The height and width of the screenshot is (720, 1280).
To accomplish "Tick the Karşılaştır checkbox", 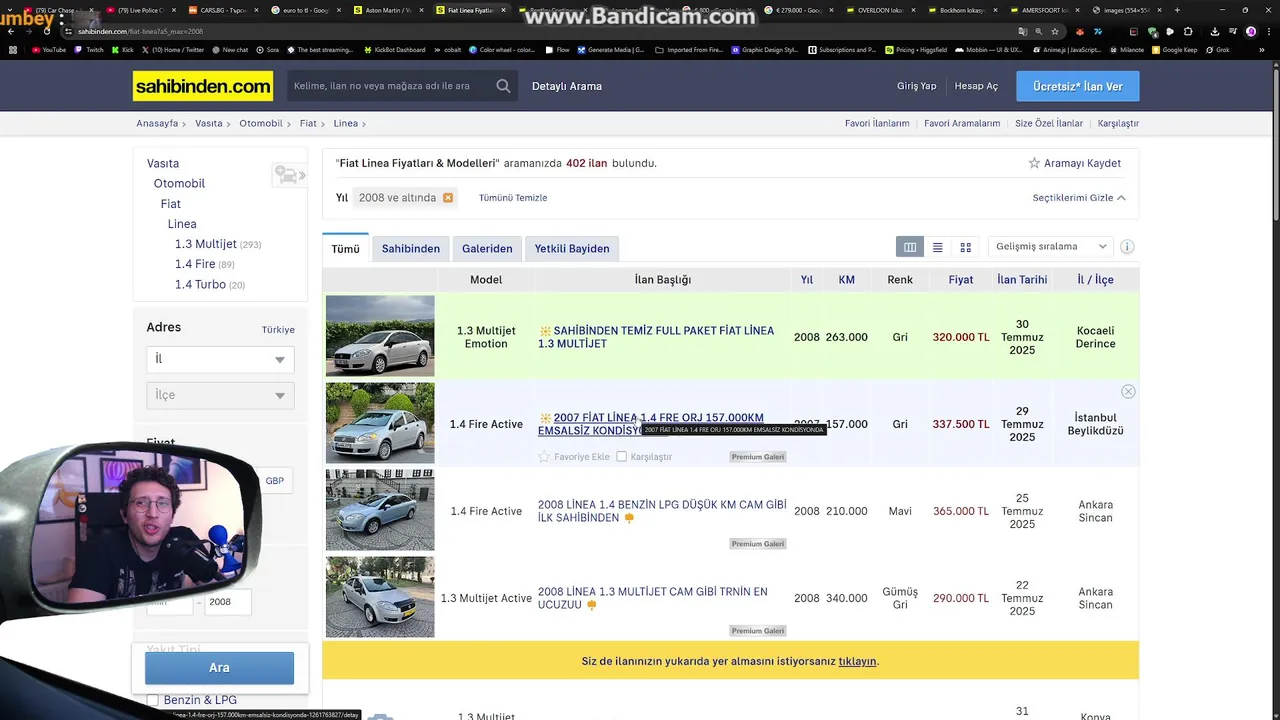I will click(x=622, y=457).
